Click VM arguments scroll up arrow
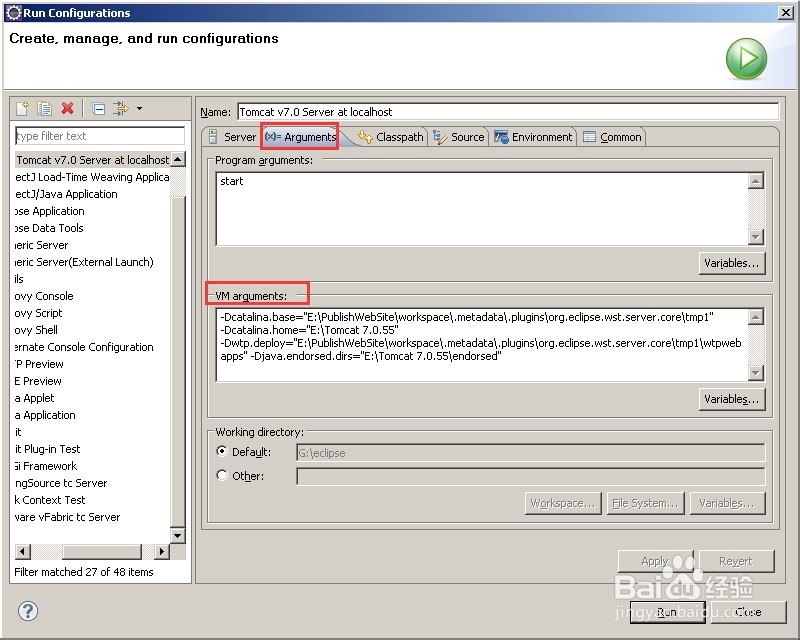Screen dimensions: 800x640 (x=756, y=316)
